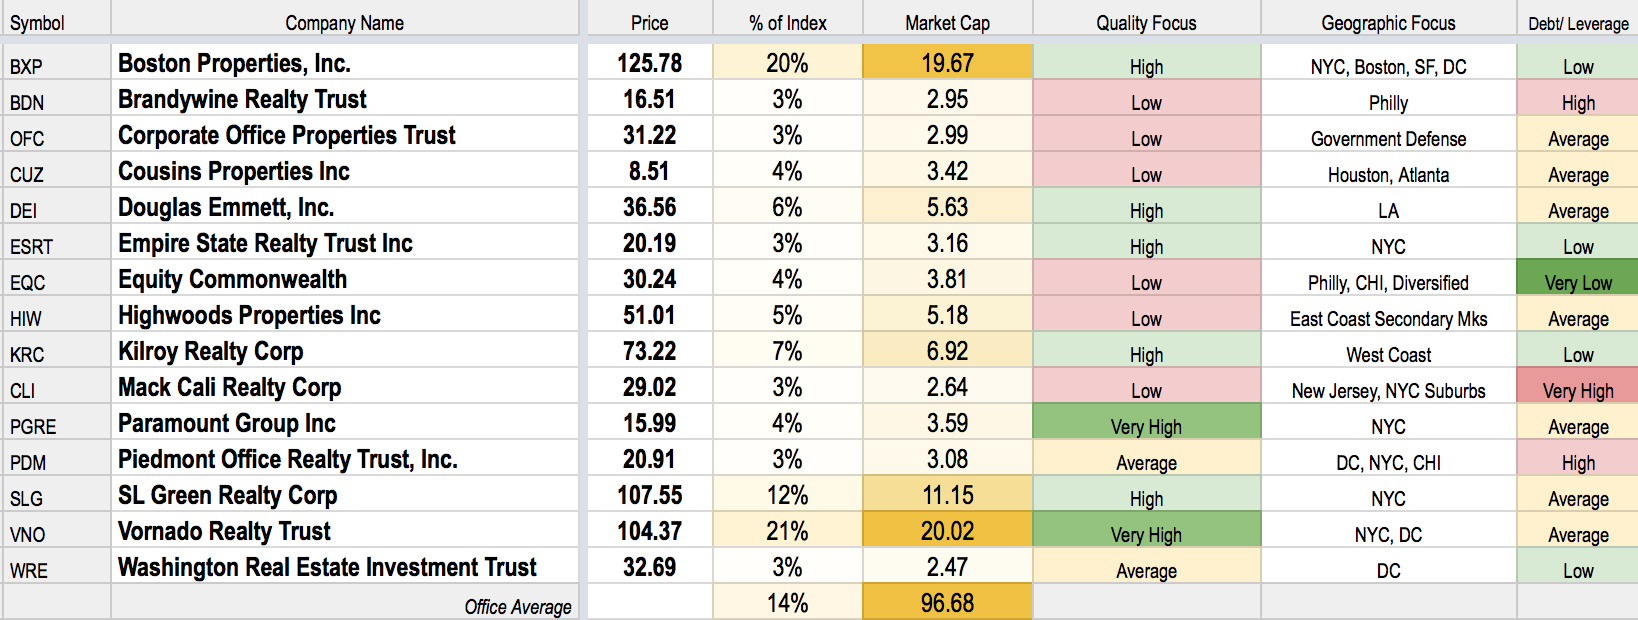Click the Very High leverage cell
This screenshot has width=1638, height=620.
[1578, 386]
